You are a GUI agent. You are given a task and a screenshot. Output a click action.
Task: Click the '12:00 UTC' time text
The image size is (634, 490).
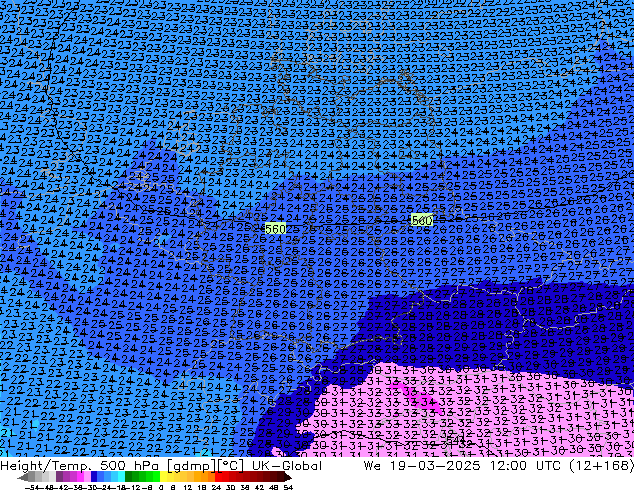tap(525, 465)
